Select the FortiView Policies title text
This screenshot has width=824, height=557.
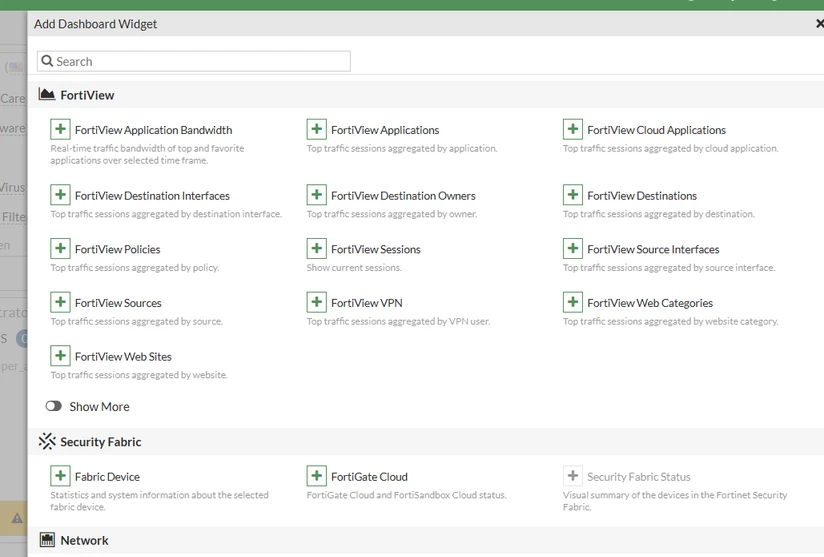click(x=118, y=249)
